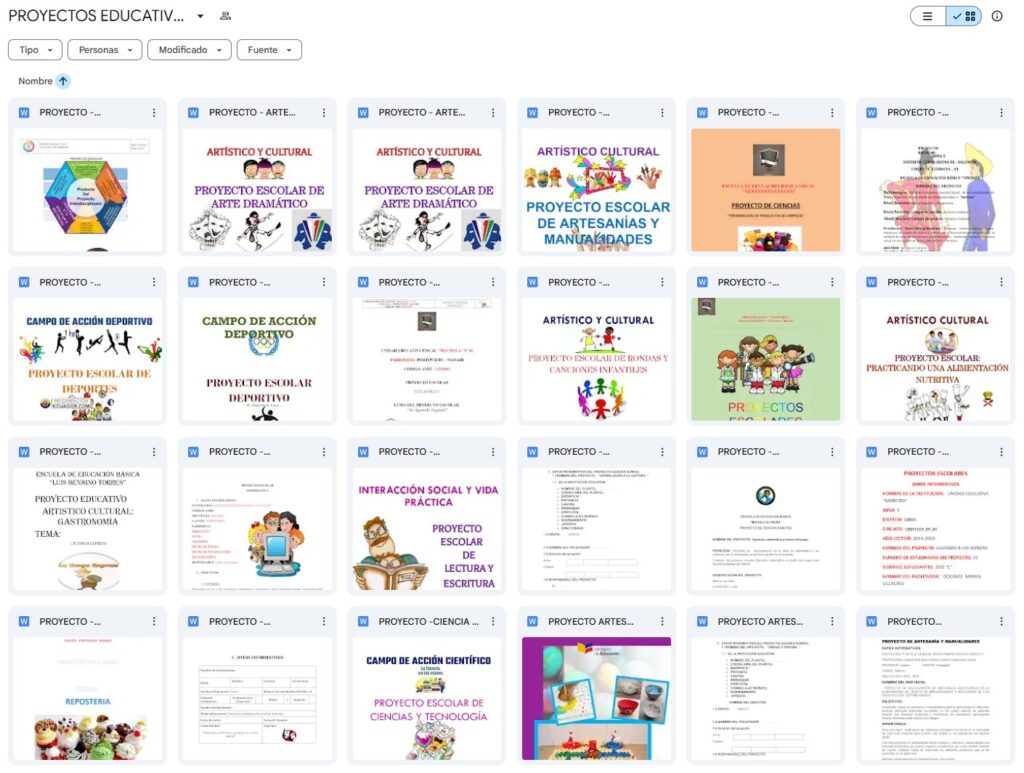The image size is (1024, 773).
Task: Open three-dot menu of the Artesanías y Manualidades card
Action: click(663, 113)
